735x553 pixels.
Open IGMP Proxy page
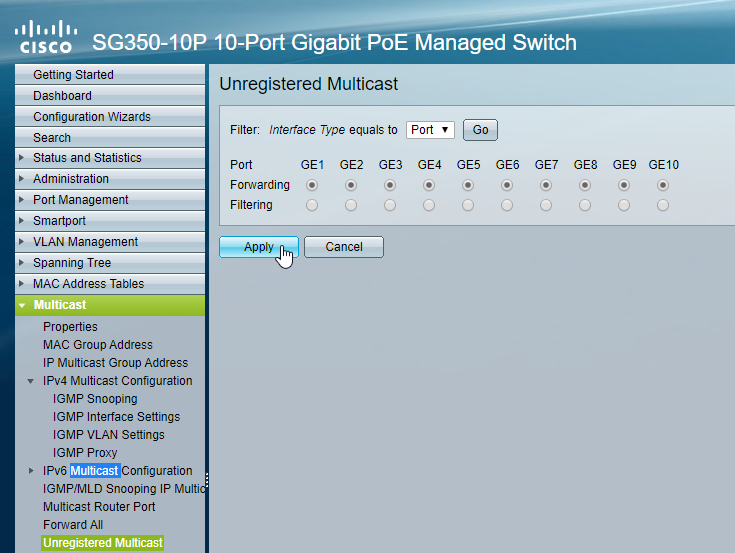(x=85, y=453)
